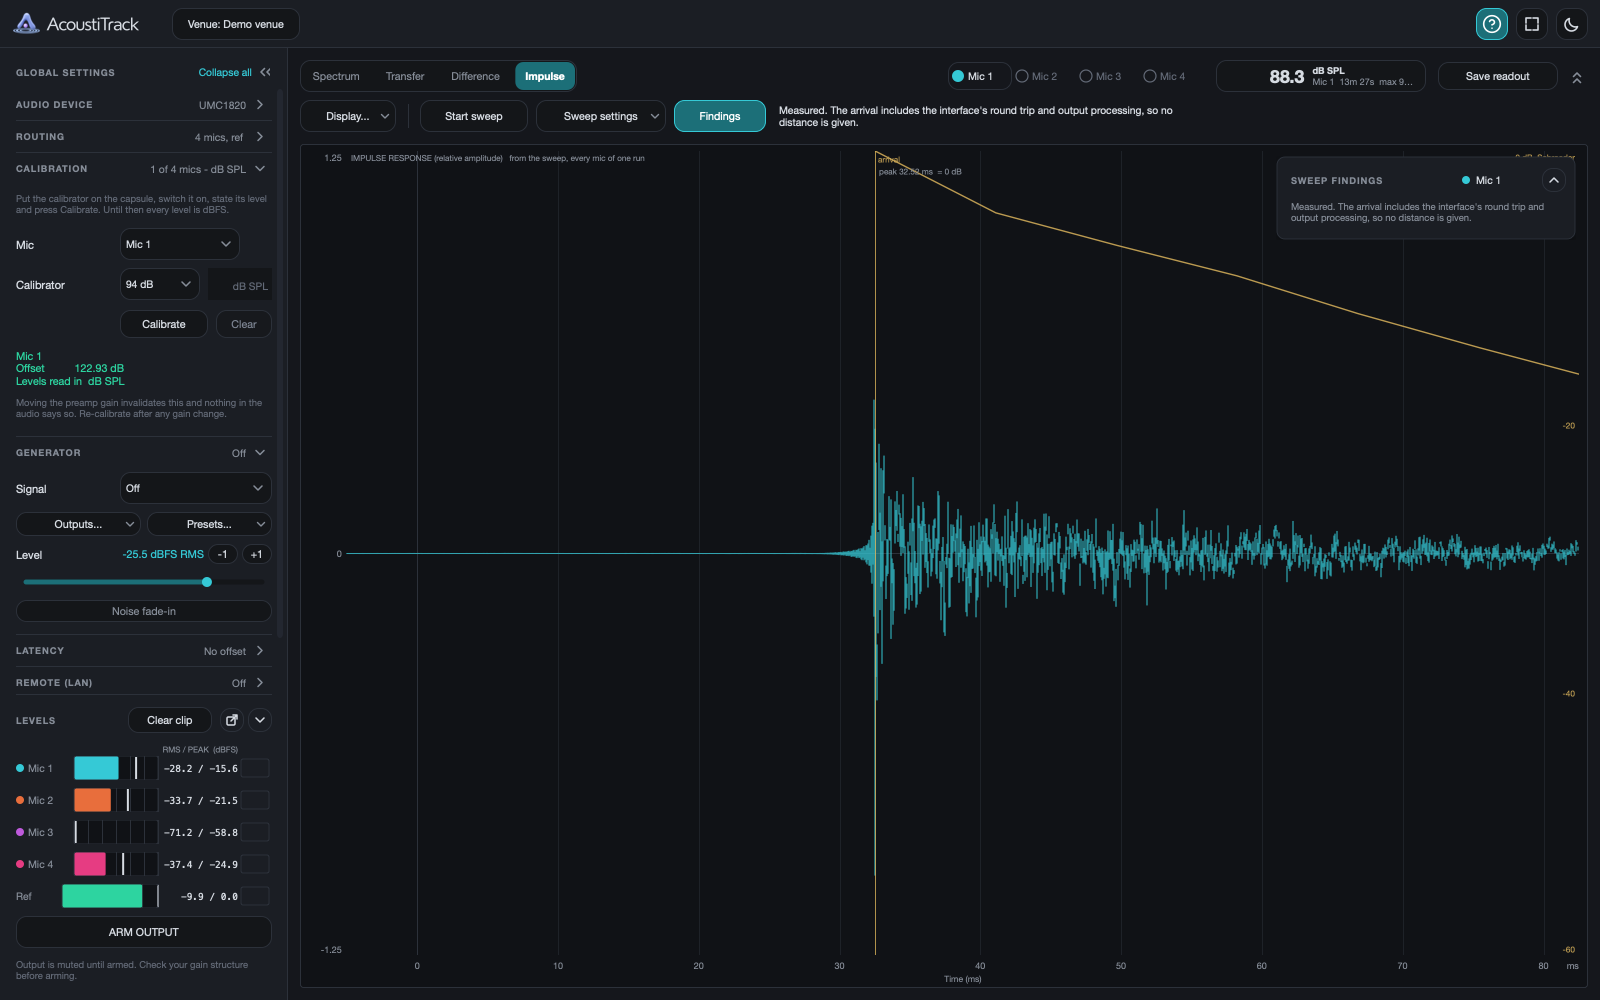Switch to the Spectrum tab
The image size is (1600, 1000).
(x=336, y=76)
